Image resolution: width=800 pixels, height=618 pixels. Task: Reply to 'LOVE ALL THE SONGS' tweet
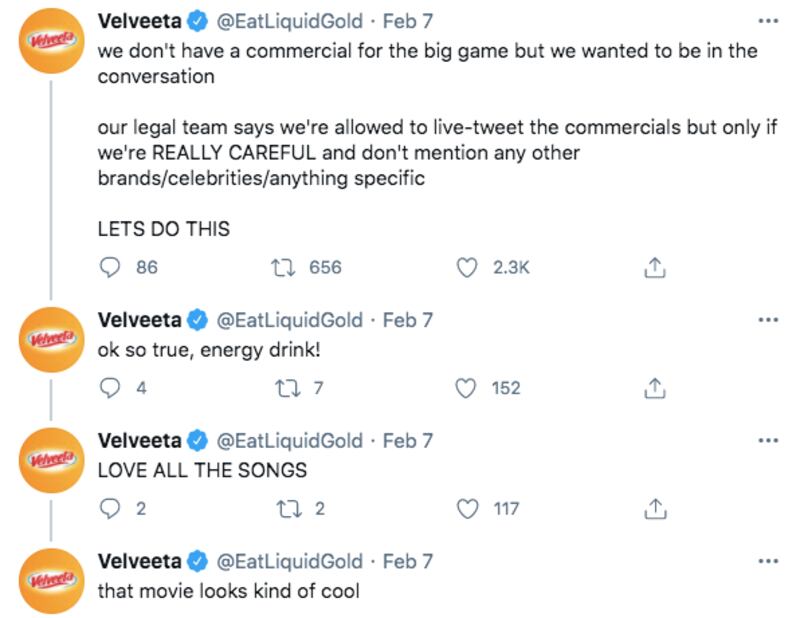tap(111, 509)
